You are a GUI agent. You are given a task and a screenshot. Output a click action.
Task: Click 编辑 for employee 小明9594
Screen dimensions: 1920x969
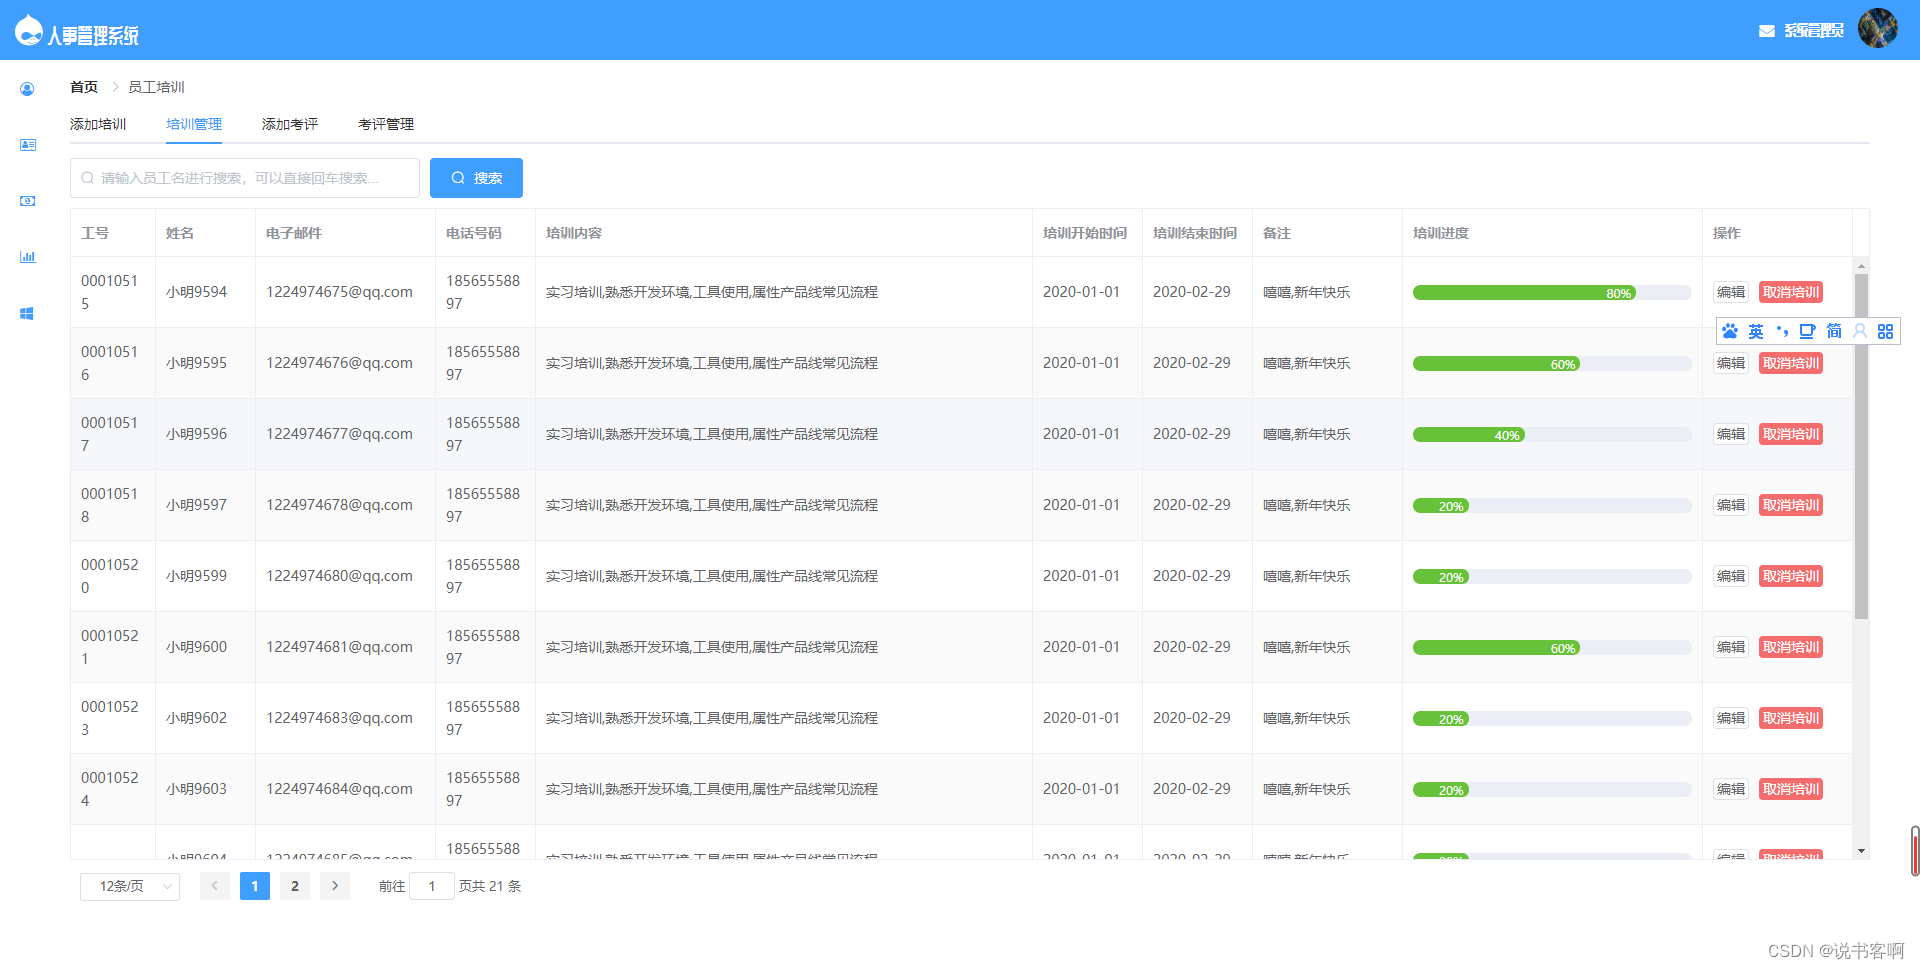tap(1731, 292)
